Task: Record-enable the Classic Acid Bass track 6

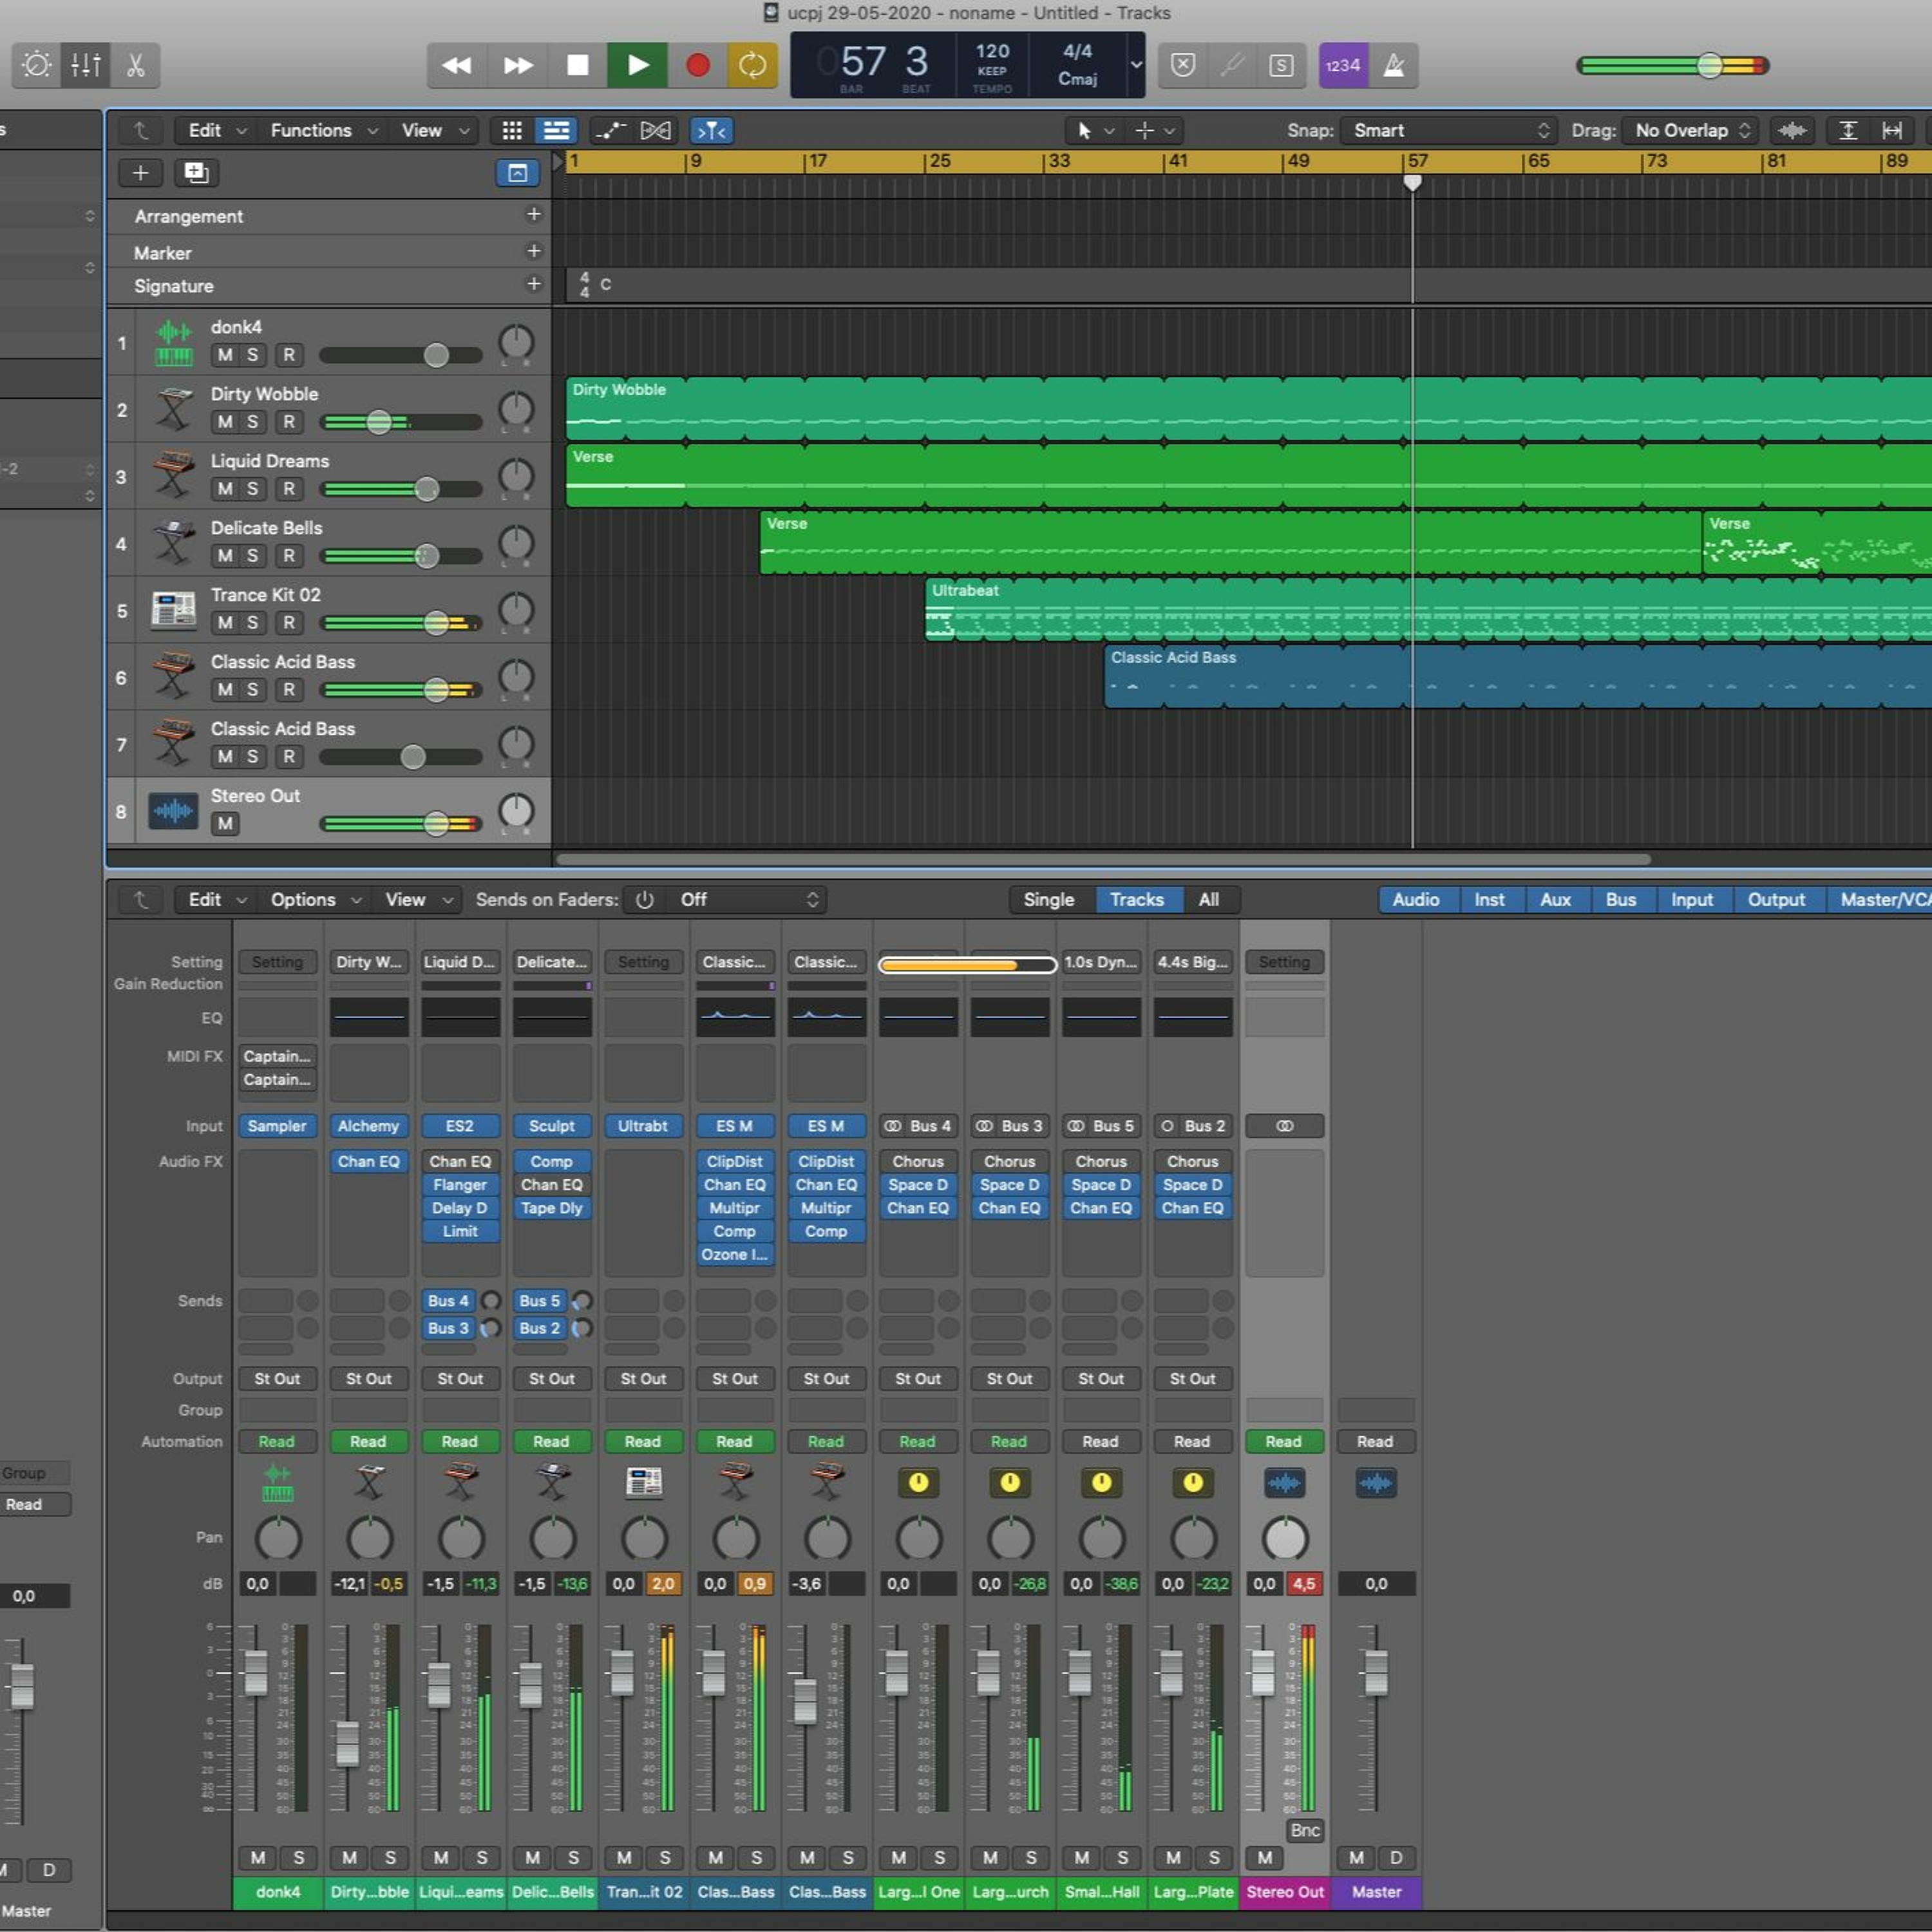Action: (289, 690)
